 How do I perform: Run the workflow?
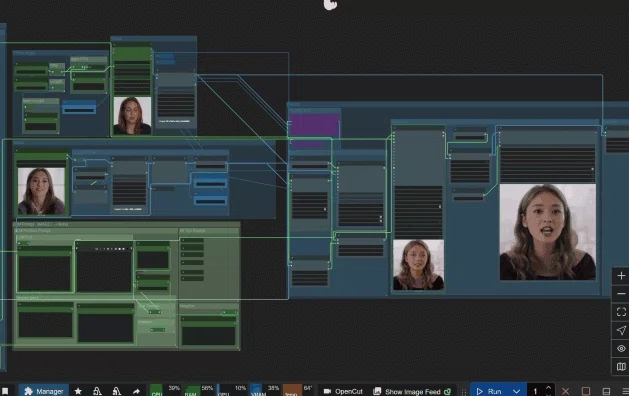point(489,391)
